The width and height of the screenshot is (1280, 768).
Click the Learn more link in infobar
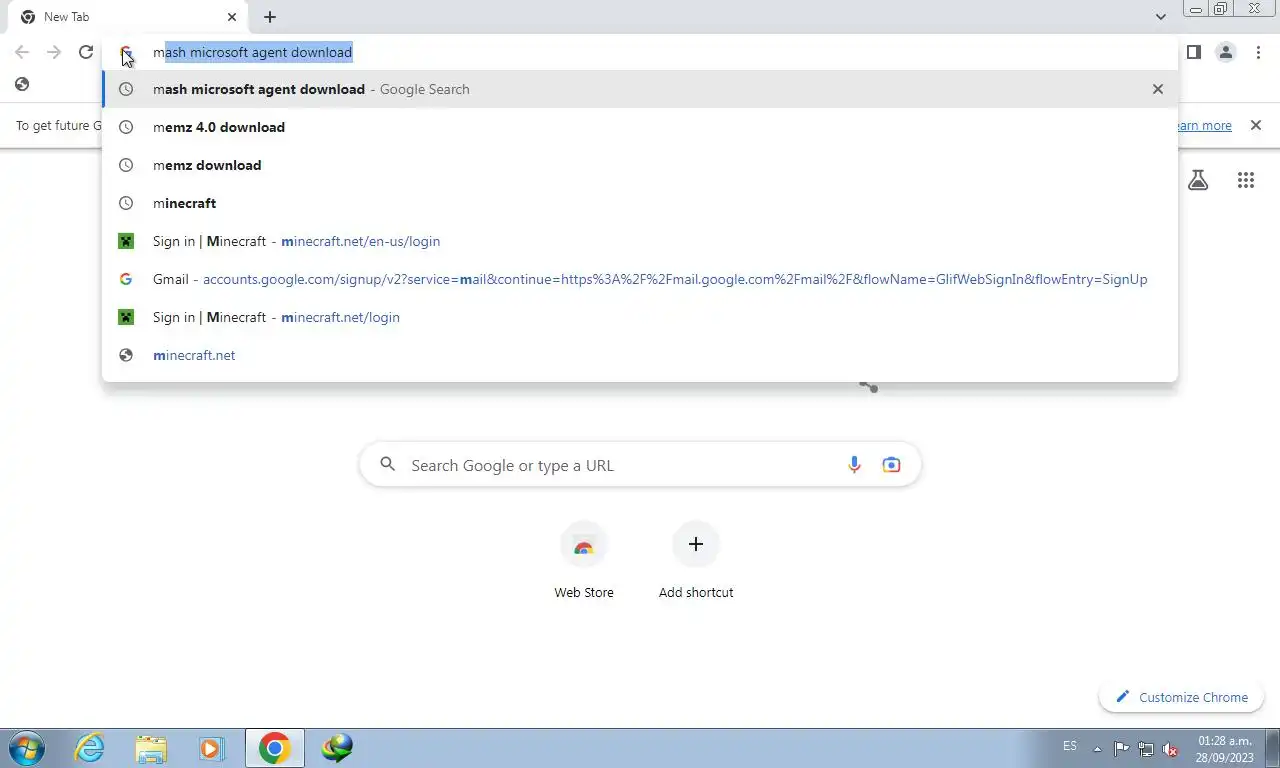1201,125
